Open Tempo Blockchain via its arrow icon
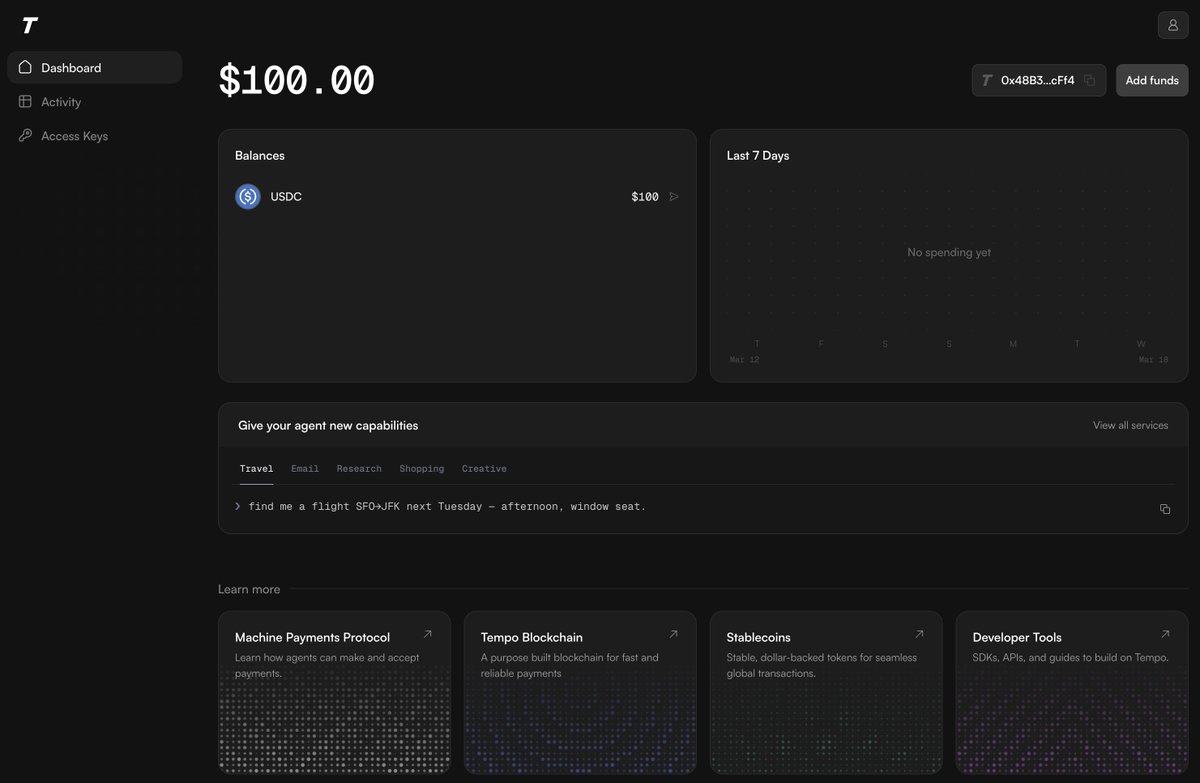This screenshot has width=1200, height=783. (673, 634)
